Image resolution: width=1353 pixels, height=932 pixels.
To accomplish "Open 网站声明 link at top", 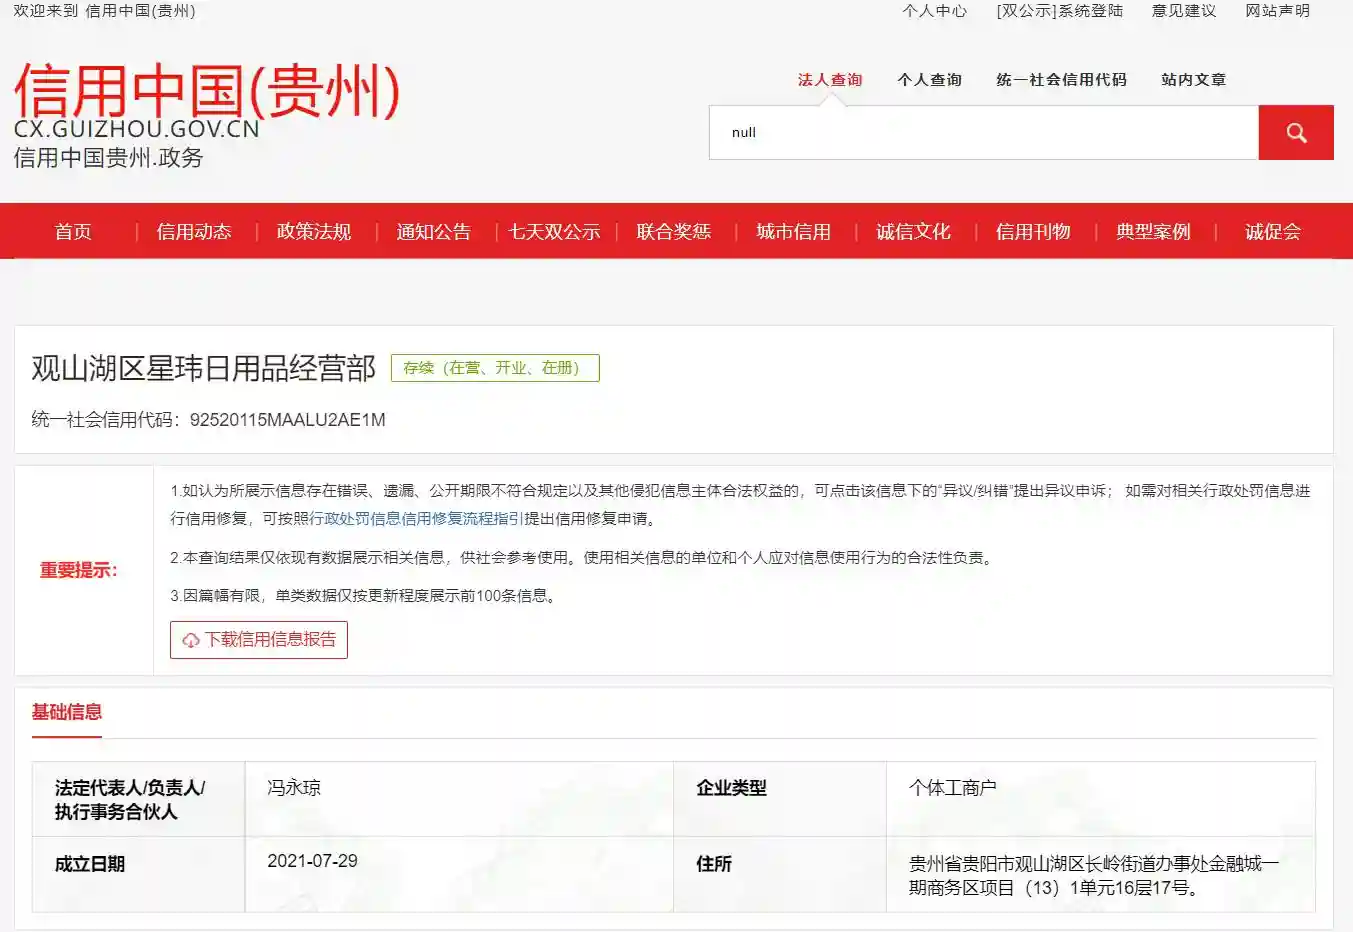I will point(1278,11).
